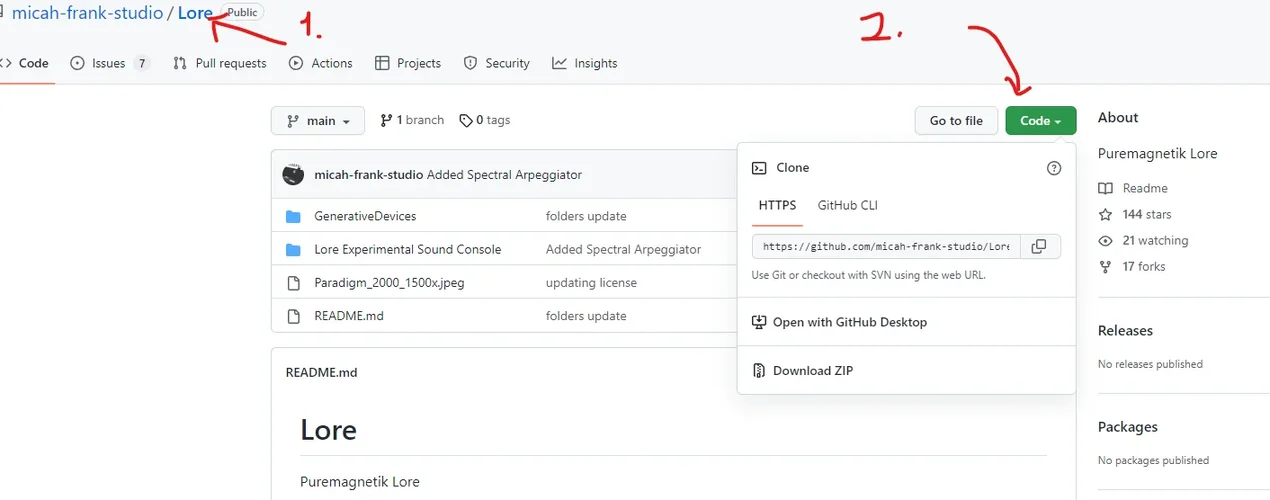Click the Readme link in About
Screen dimensions: 1270x500
pos(1133,188)
